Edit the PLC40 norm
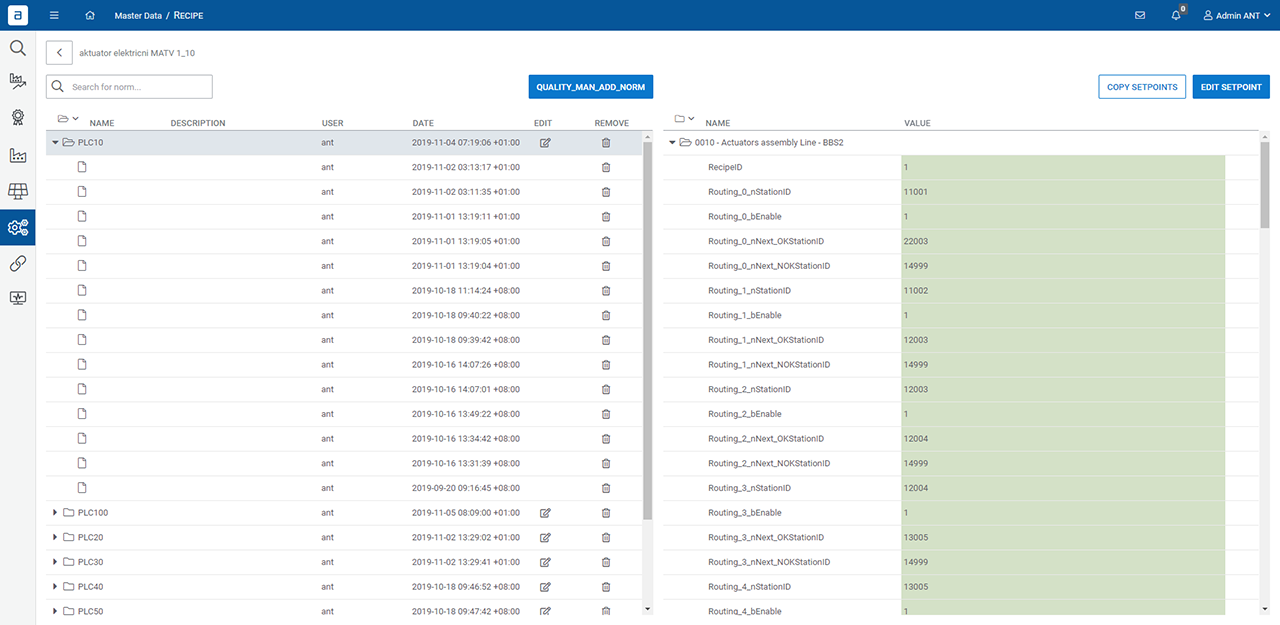1280x625 pixels. 545,587
